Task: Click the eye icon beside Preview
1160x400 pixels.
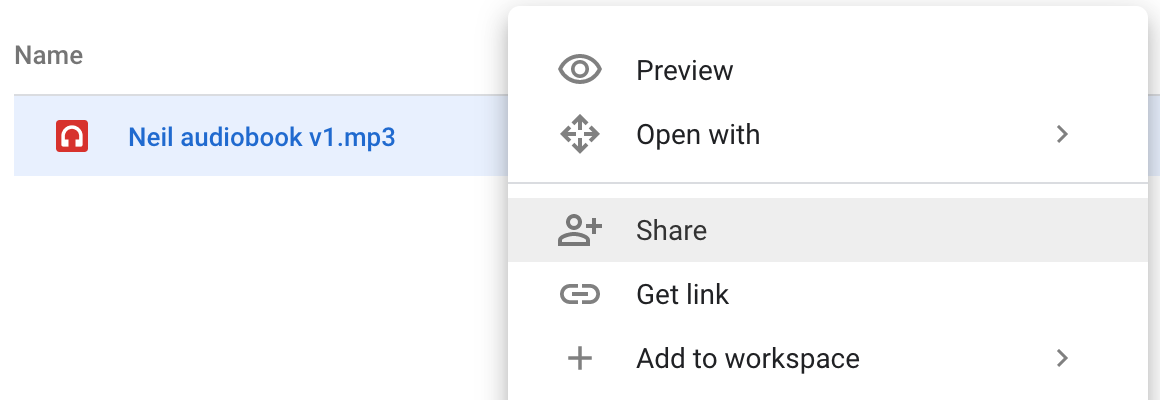Action: pos(580,70)
